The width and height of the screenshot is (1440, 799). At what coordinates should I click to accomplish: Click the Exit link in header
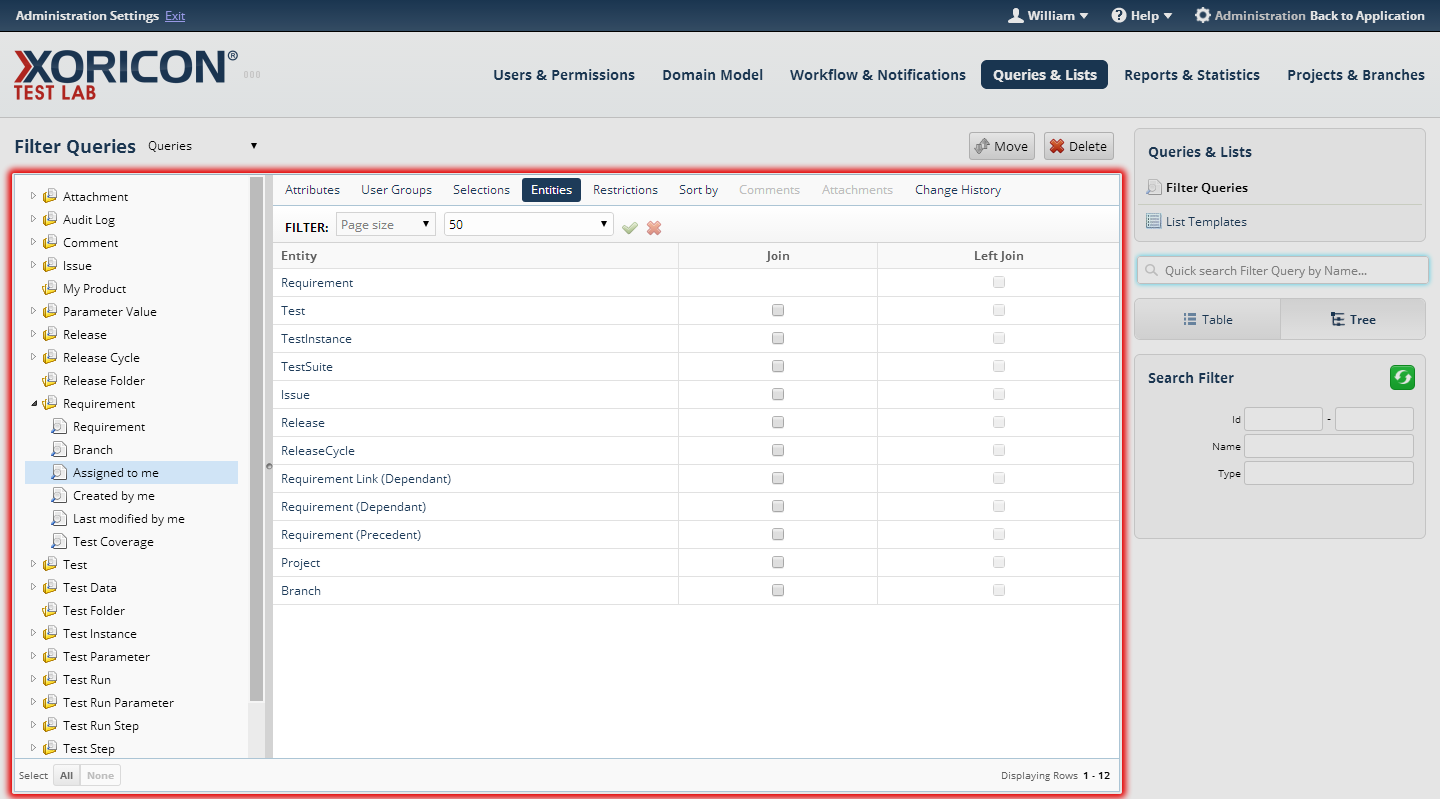(x=175, y=16)
